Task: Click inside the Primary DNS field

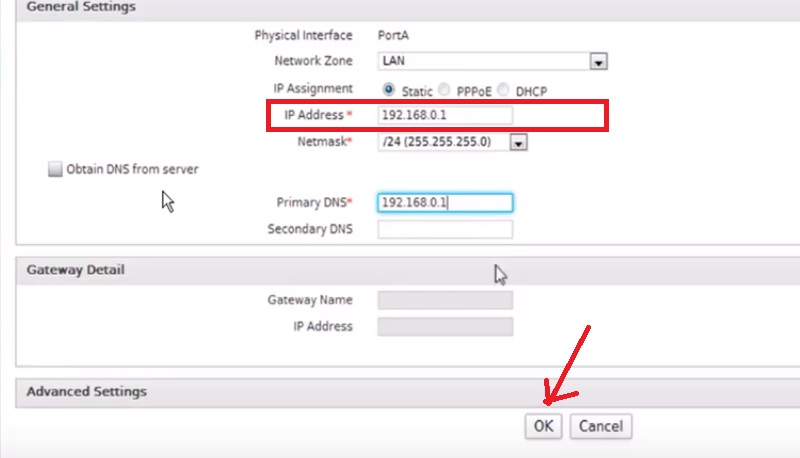Action: [445, 203]
